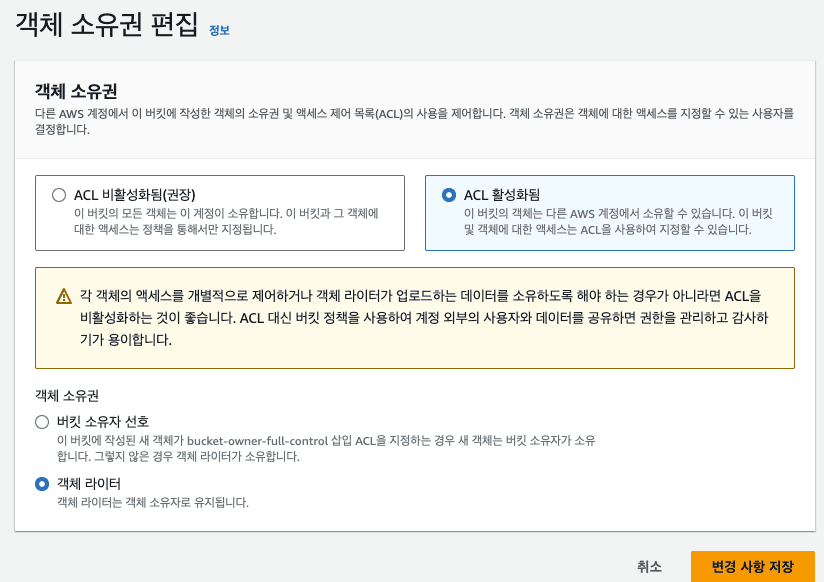Click the 객체 라이터 label text
824x582 pixels.
pos(90,483)
